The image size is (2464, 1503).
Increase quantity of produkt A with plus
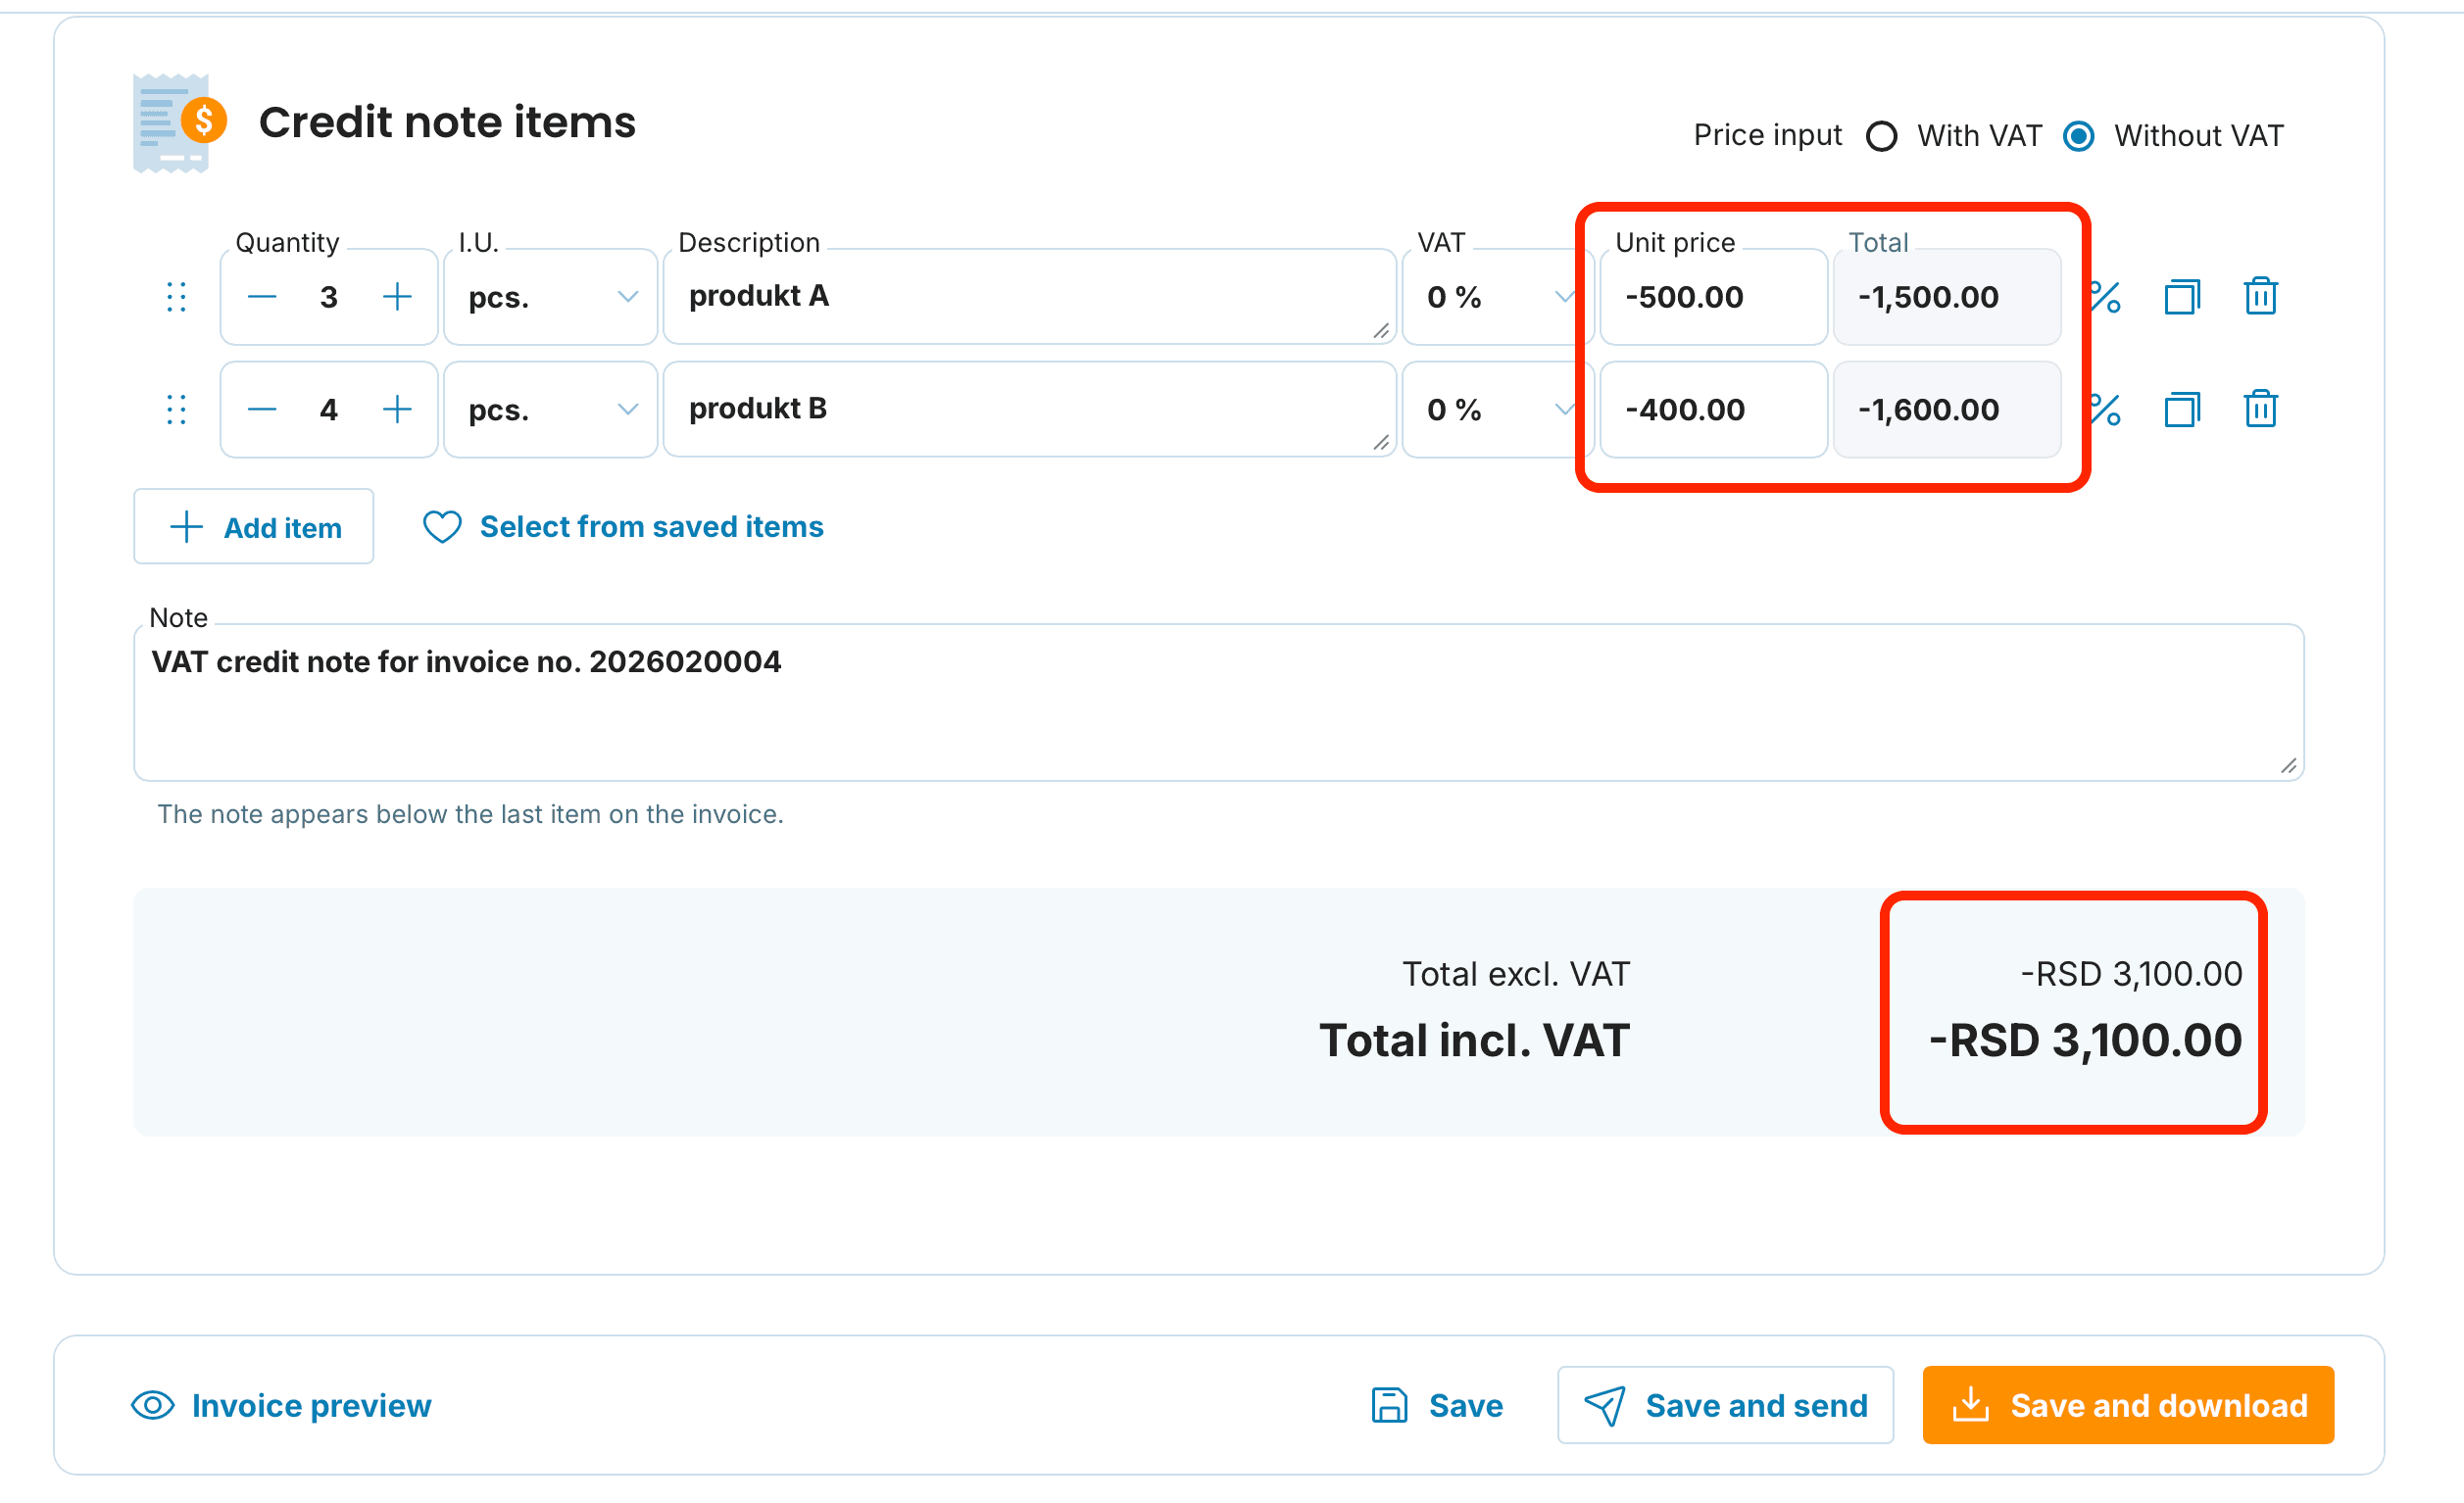(397, 297)
